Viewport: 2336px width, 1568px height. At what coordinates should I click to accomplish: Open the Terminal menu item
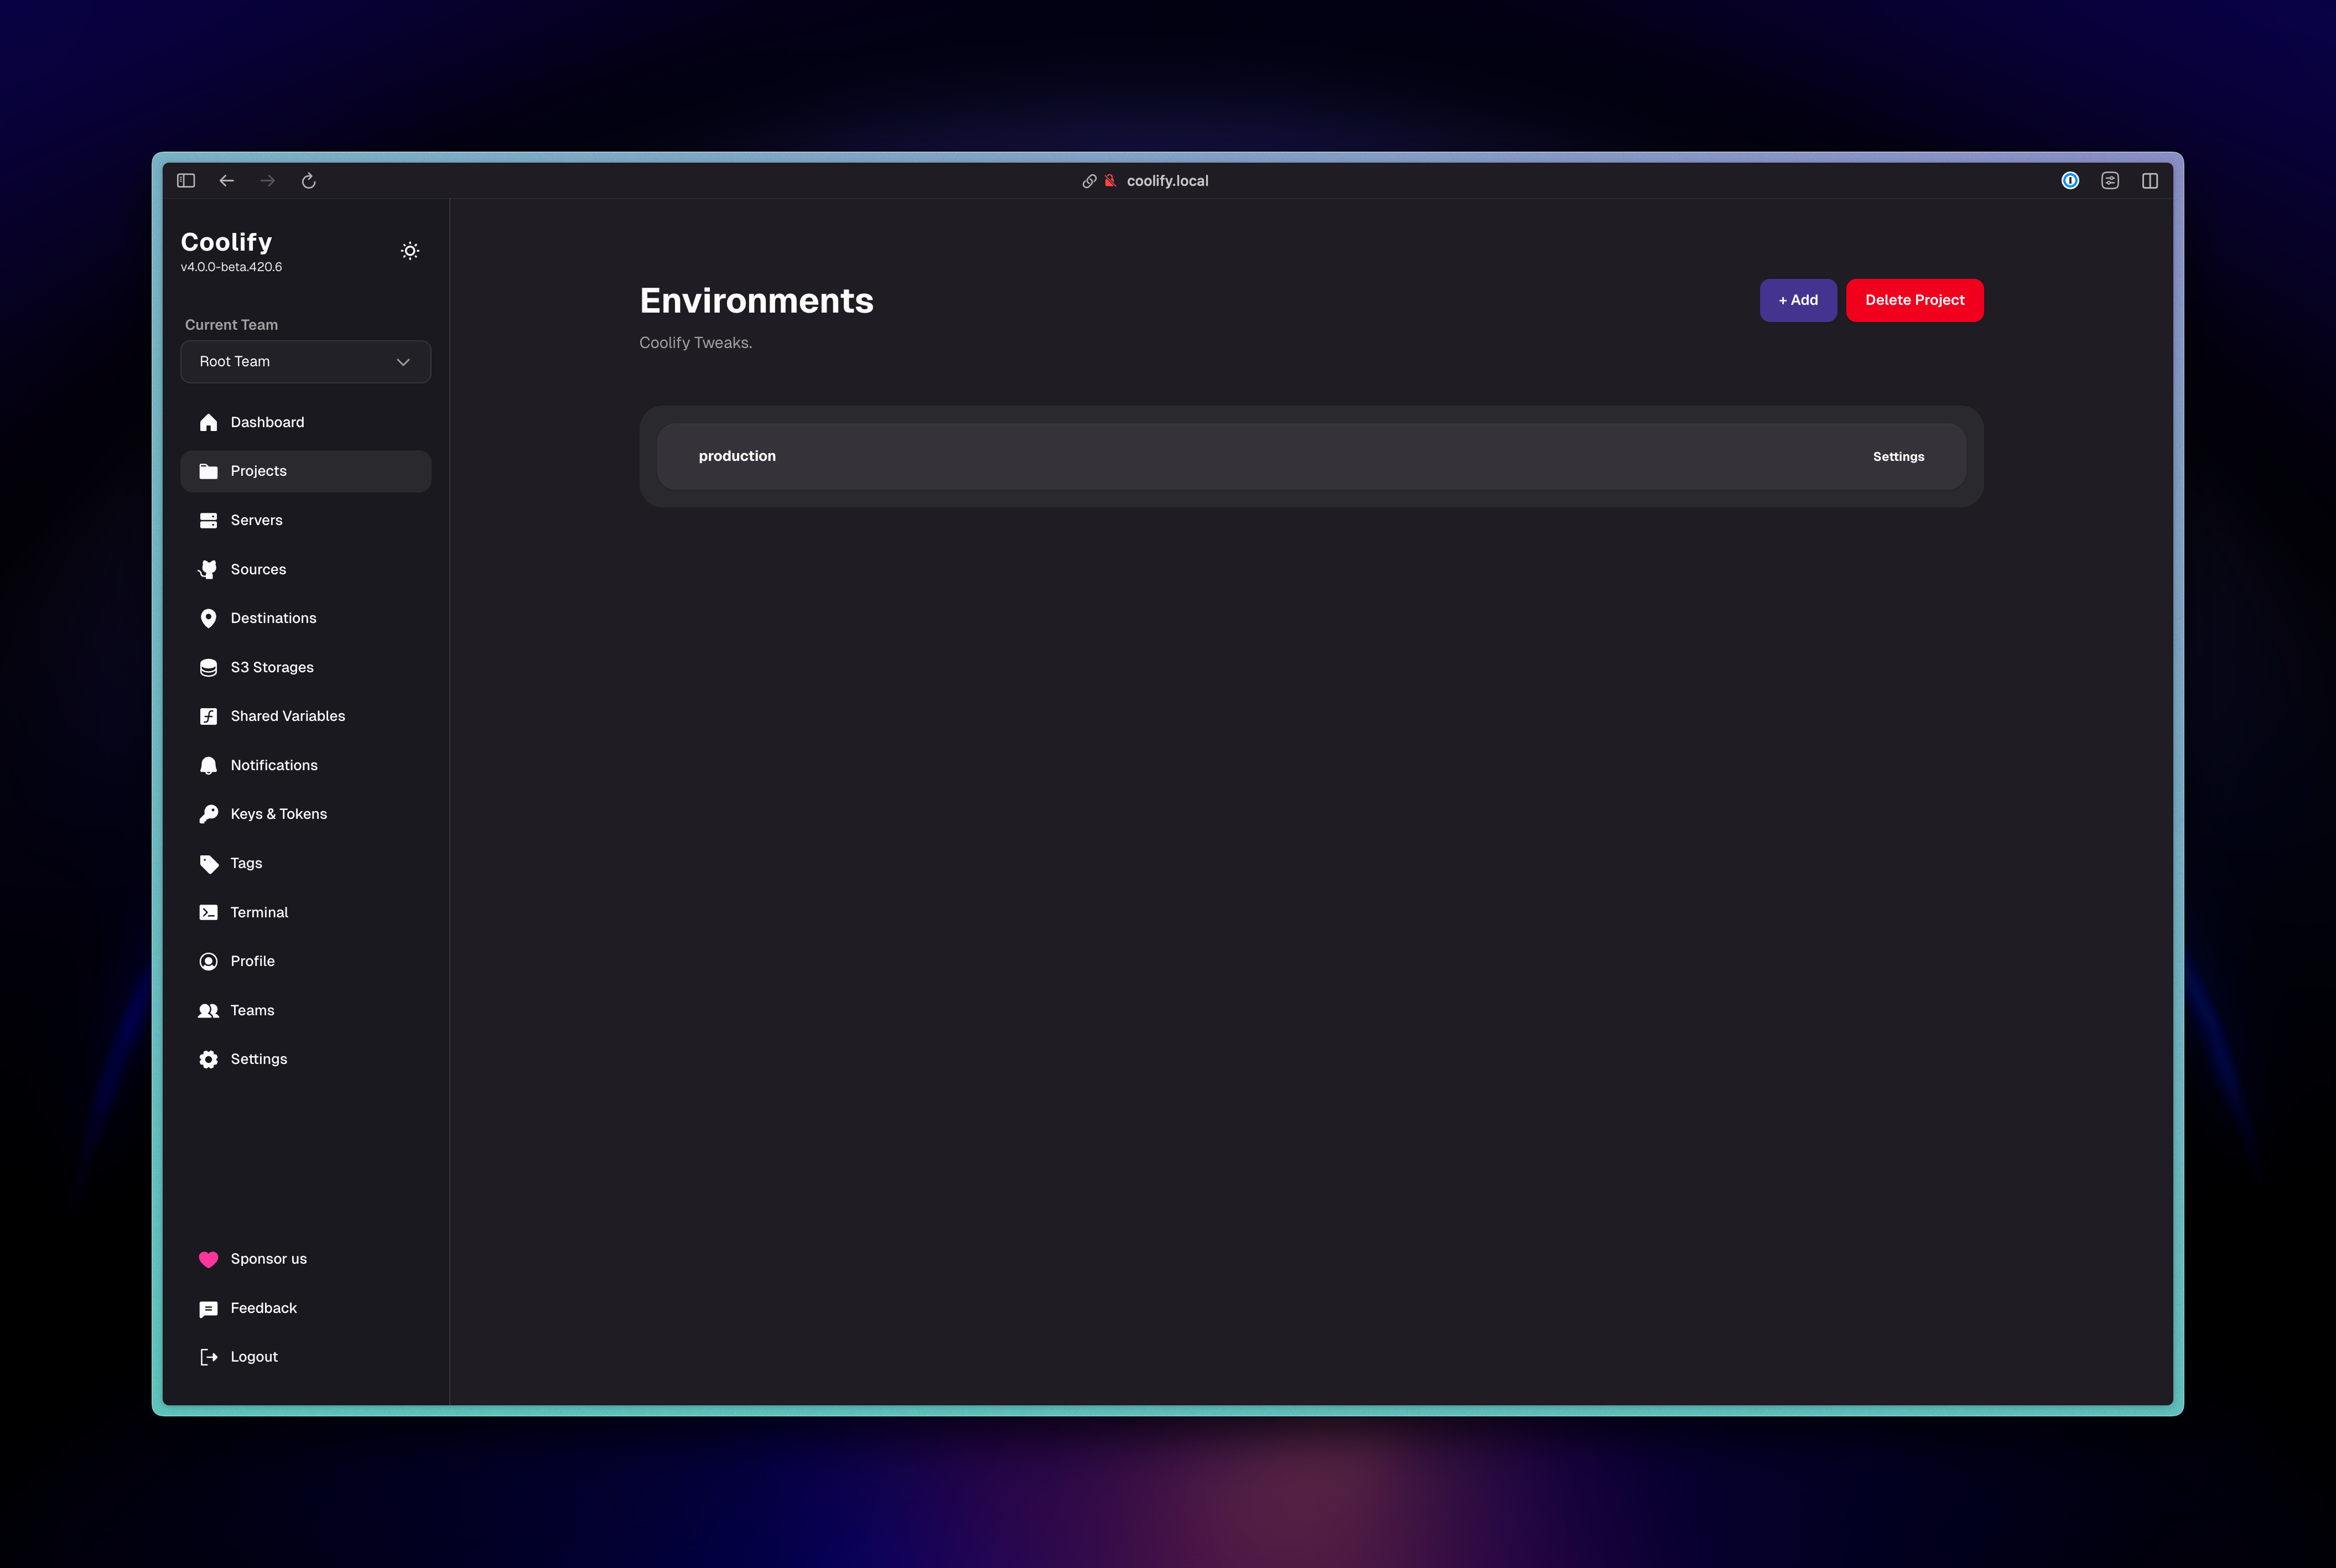259,913
